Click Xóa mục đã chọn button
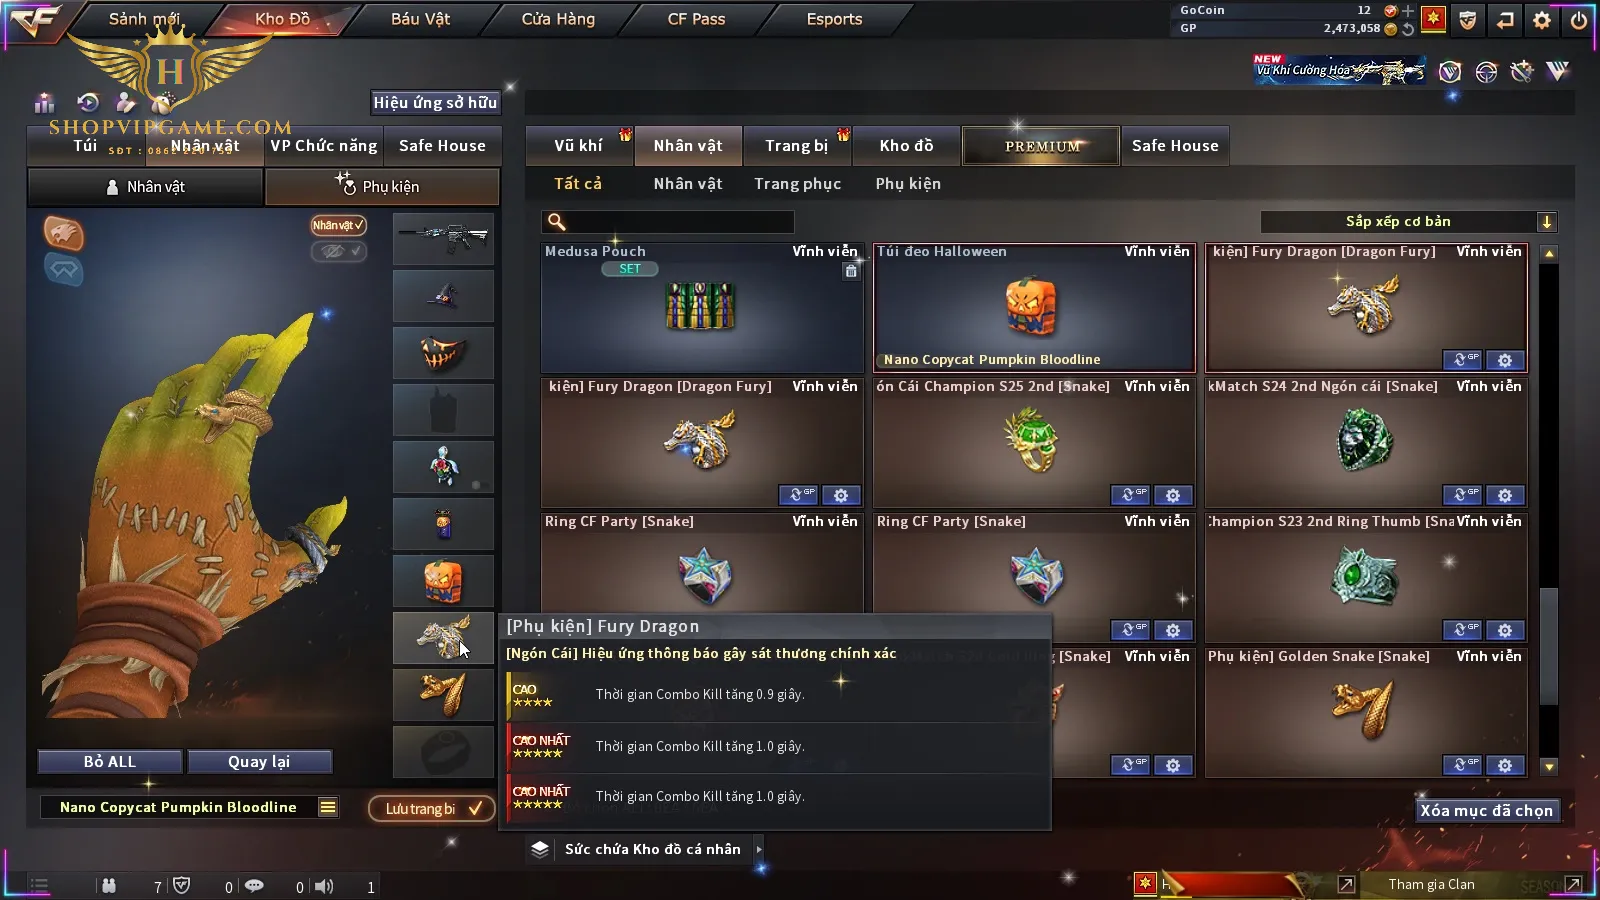 tap(1486, 811)
